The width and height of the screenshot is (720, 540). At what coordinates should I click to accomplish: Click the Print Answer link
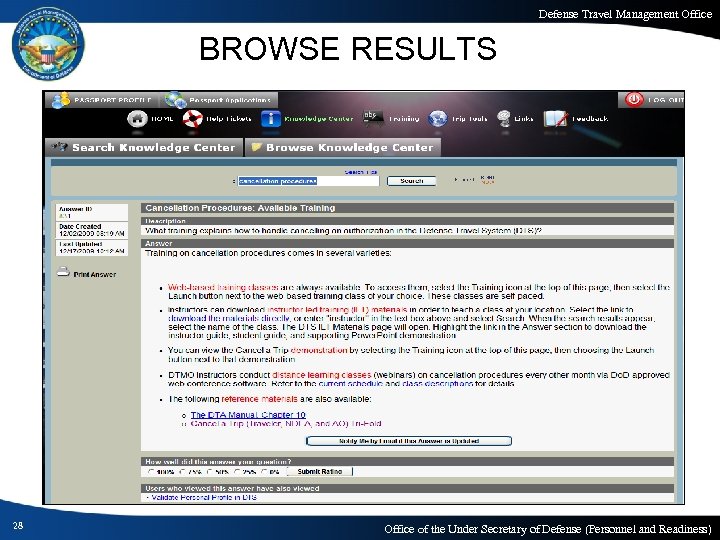95,275
